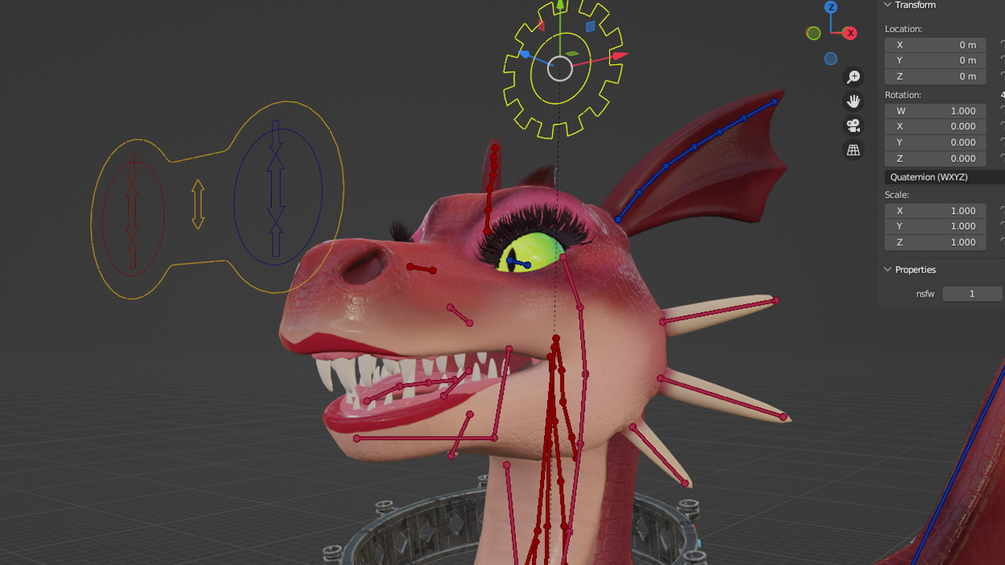Click the Location Z field
This screenshot has width=1005, height=565.
click(x=935, y=76)
